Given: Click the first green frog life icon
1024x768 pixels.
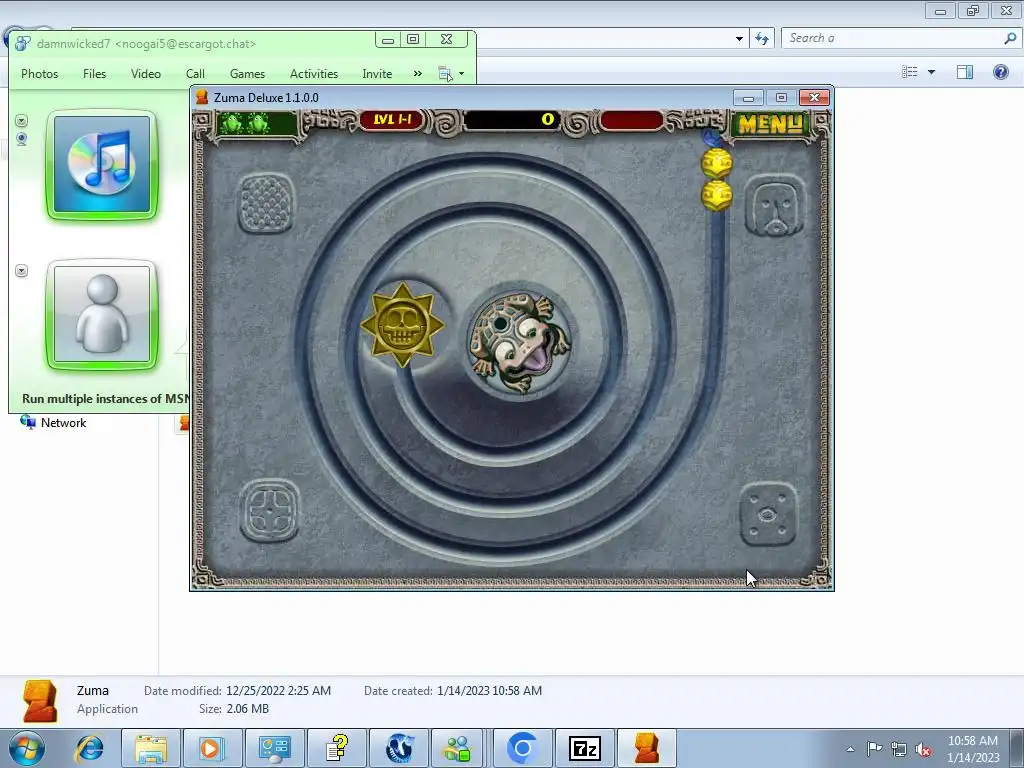Looking at the screenshot, I should pos(231,122).
